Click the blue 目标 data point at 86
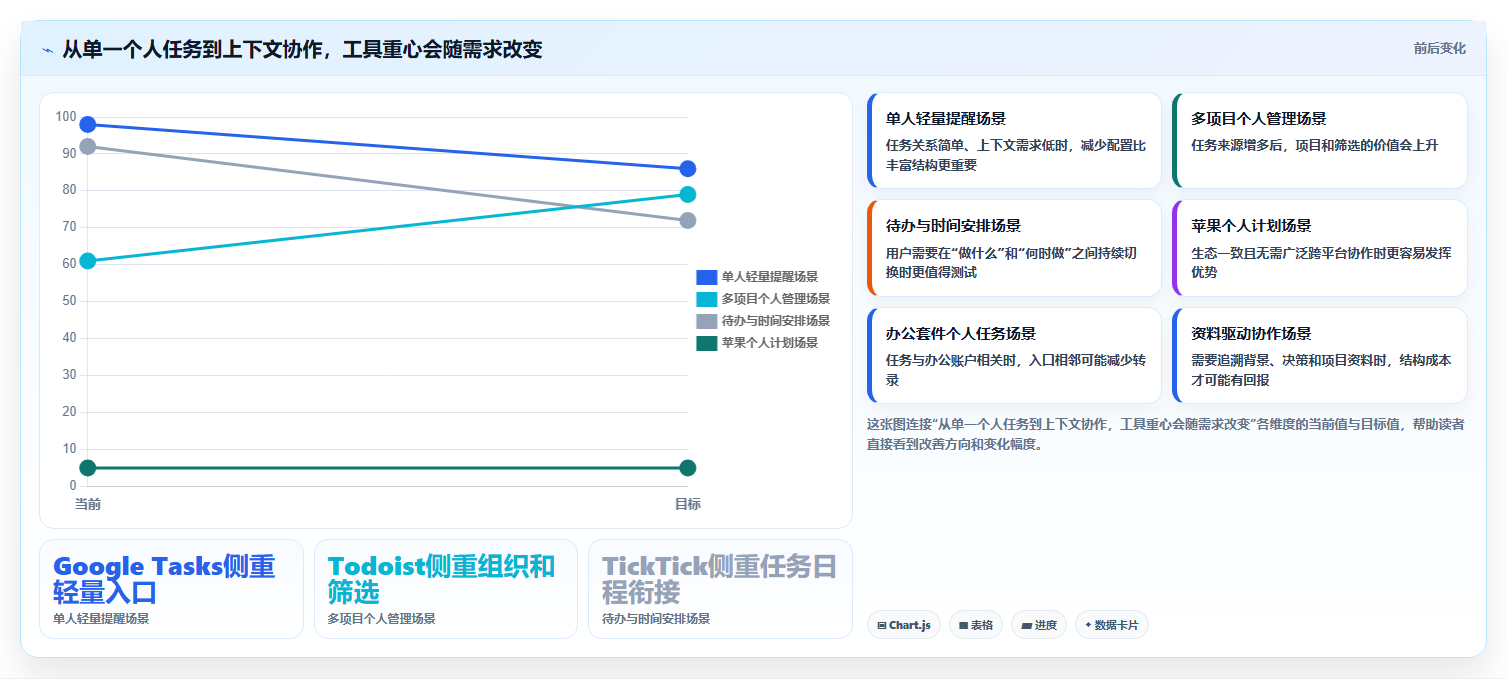The width and height of the screenshot is (1507, 679). pos(688,169)
